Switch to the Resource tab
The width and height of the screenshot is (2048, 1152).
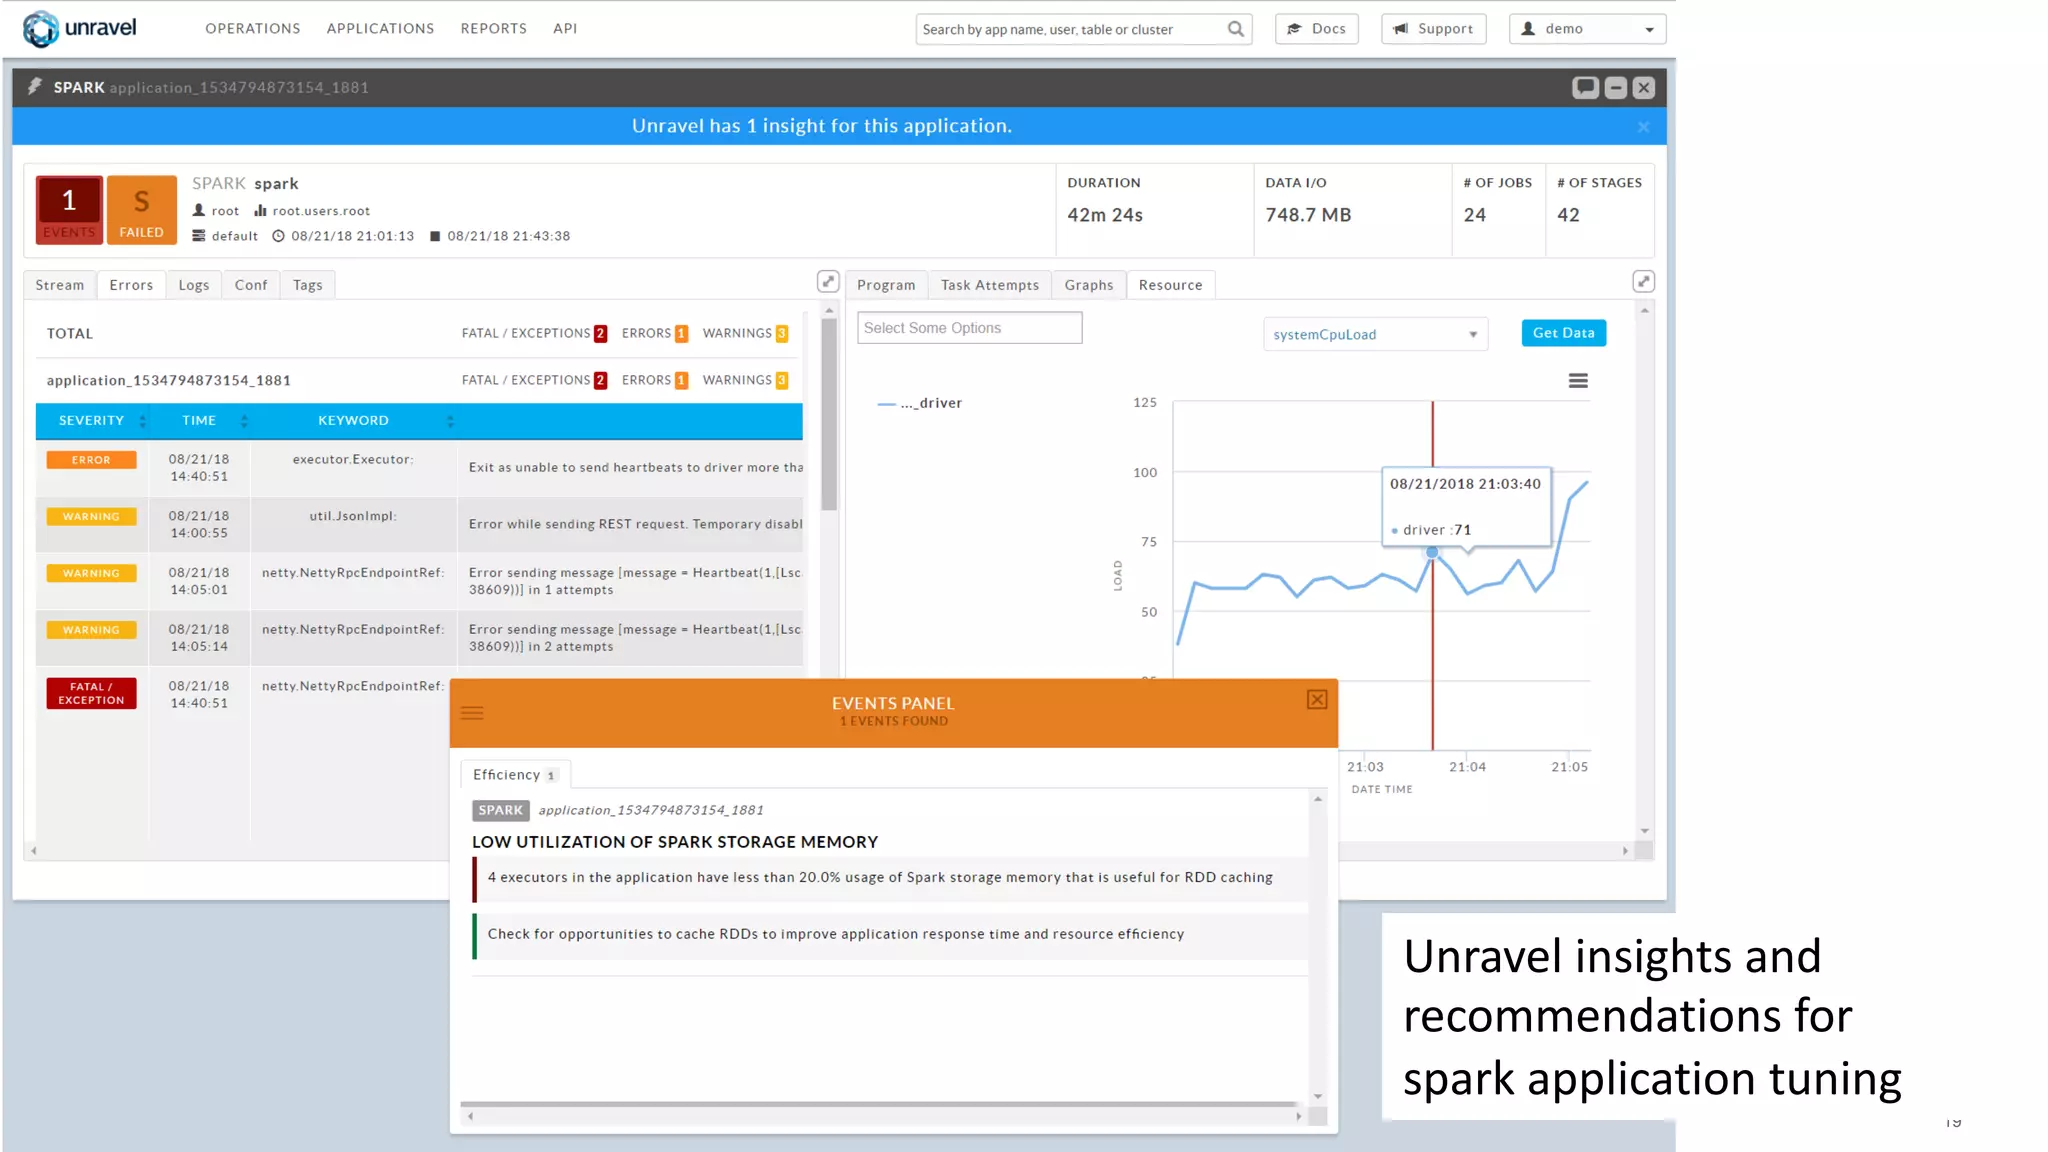(x=1171, y=285)
